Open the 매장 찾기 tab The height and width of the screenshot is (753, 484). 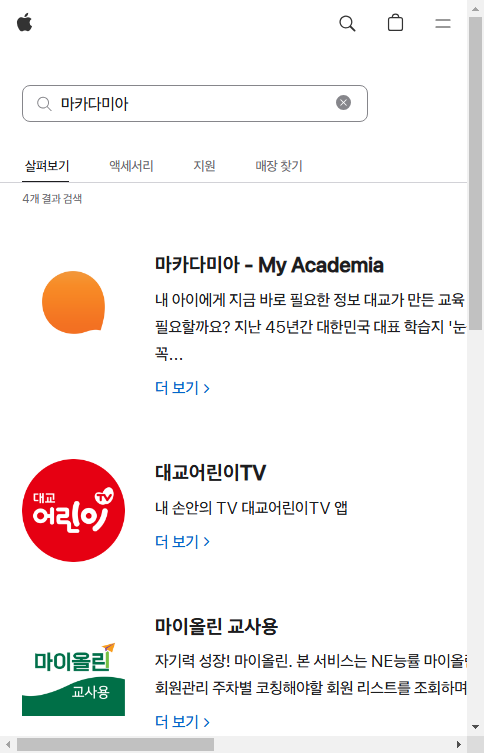[279, 166]
